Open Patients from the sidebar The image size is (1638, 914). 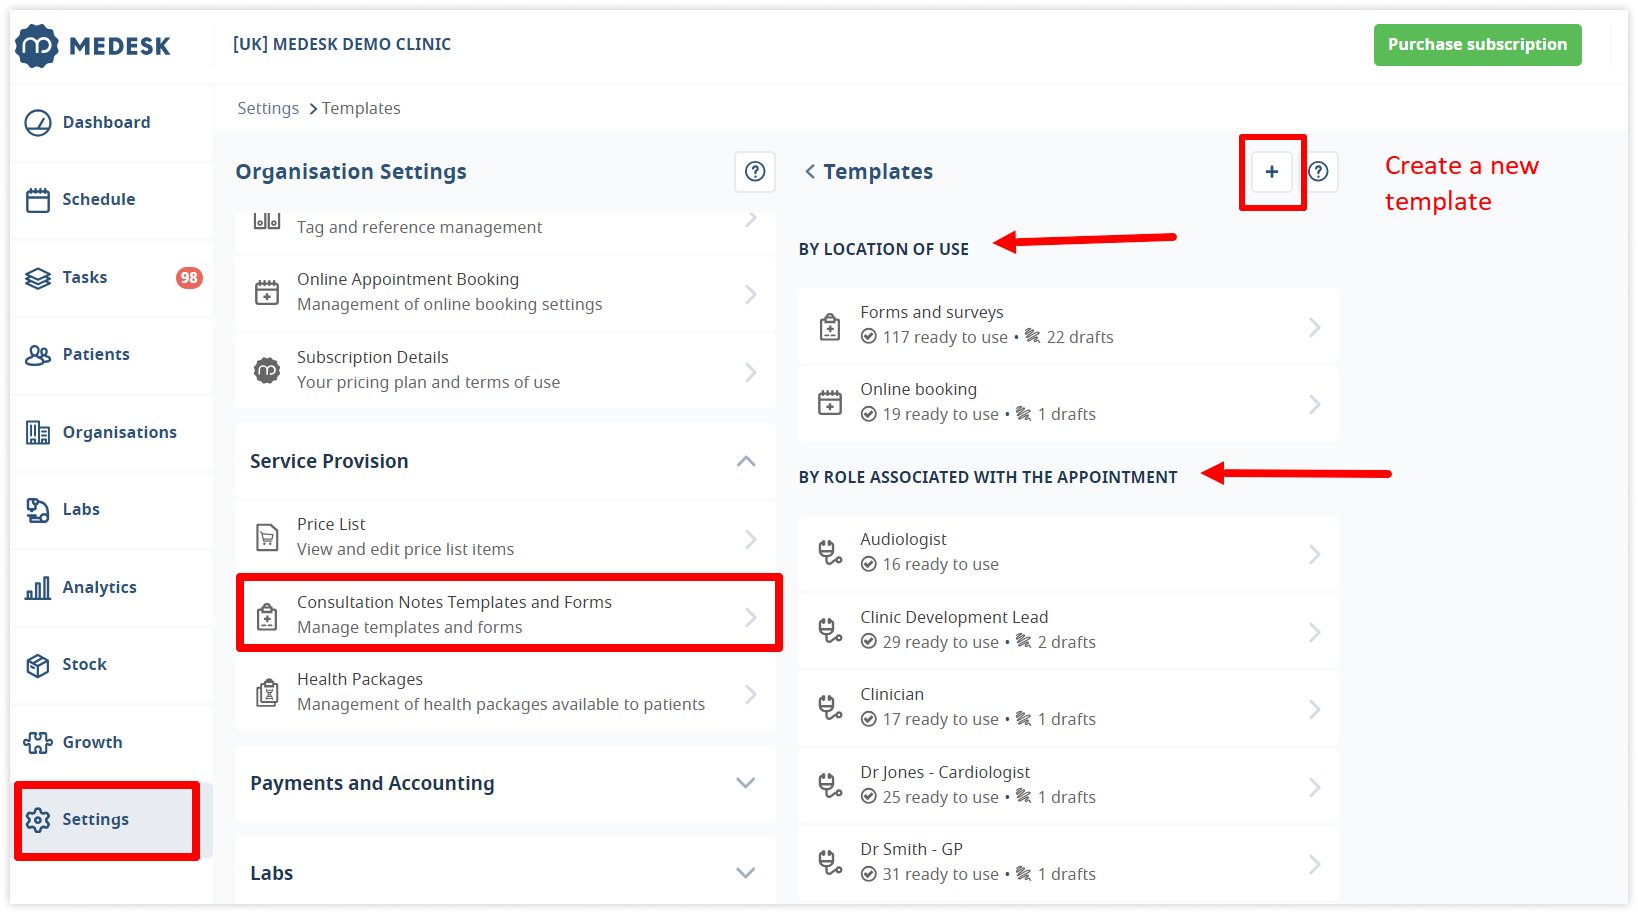(x=111, y=355)
